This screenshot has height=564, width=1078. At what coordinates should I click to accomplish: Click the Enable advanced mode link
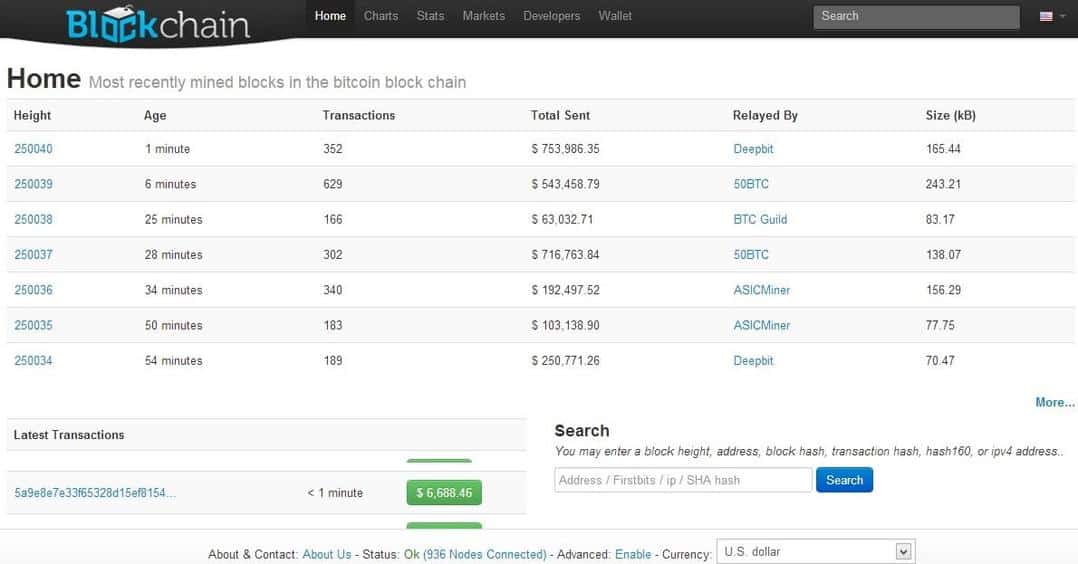pos(632,554)
